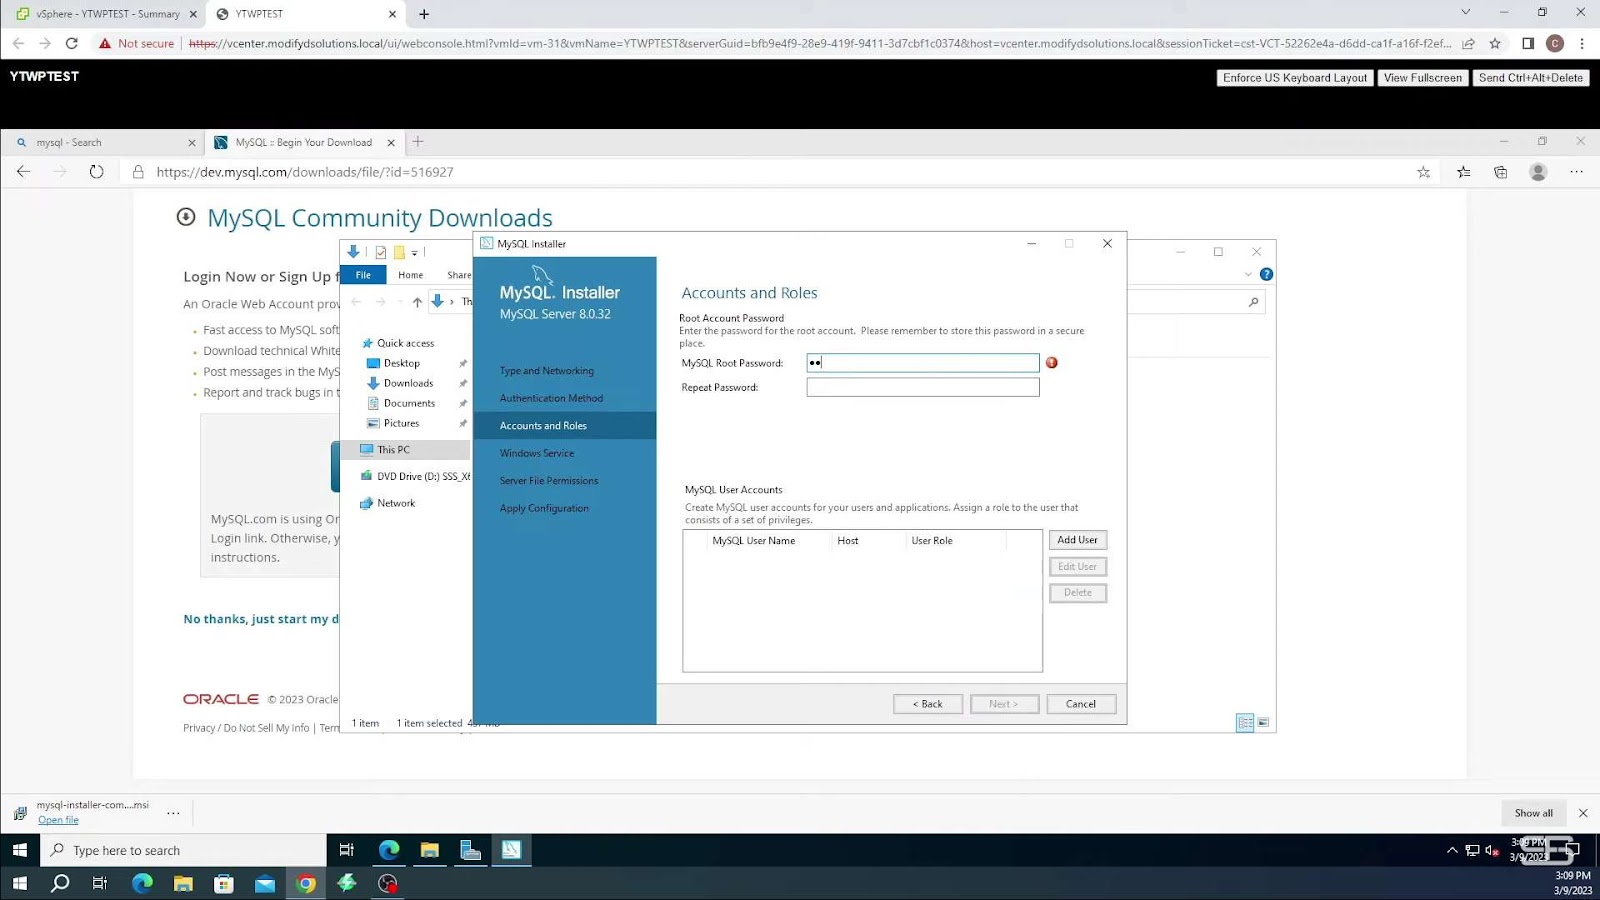Open the Home tab in File Explorer
Screen dimensions: 1600x900
click(x=410, y=275)
